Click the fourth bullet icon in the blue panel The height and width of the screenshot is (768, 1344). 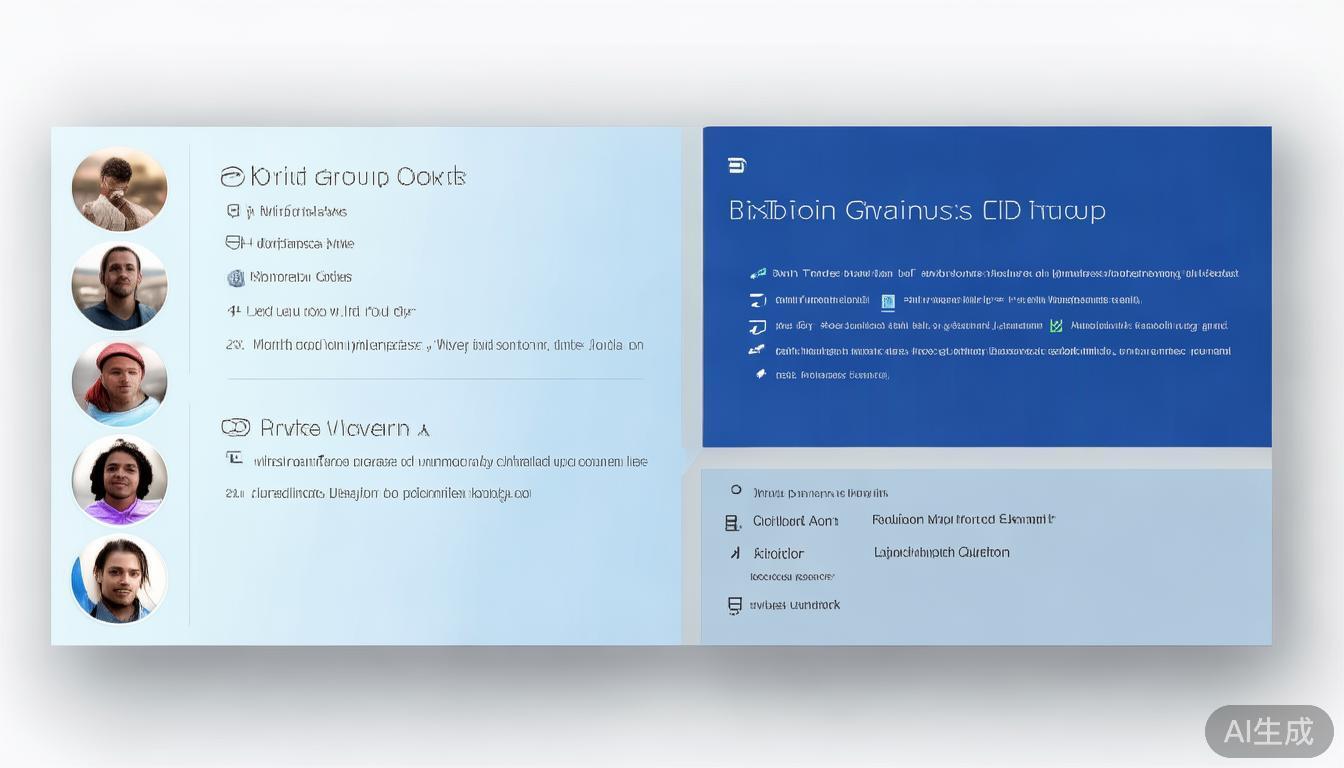click(757, 351)
